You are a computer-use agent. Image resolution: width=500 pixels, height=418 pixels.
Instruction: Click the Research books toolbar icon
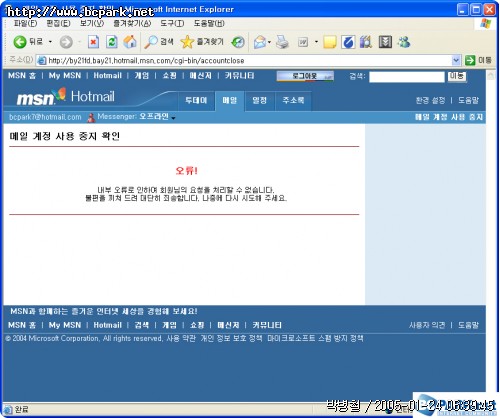click(x=366, y=42)
